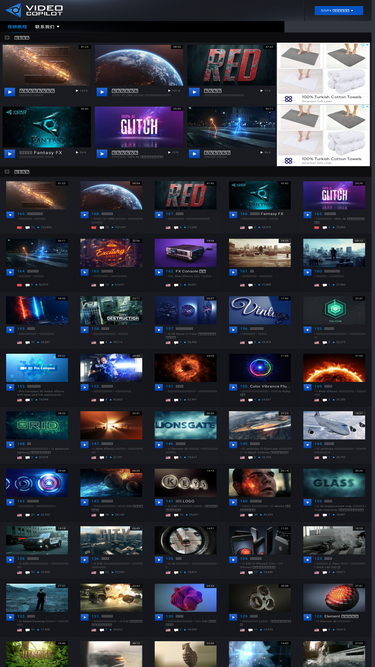Play the large featured Fantasy FX tutorial
Image resolution: width=375 pixels, height=667 pixels.
tap(9, 154)
